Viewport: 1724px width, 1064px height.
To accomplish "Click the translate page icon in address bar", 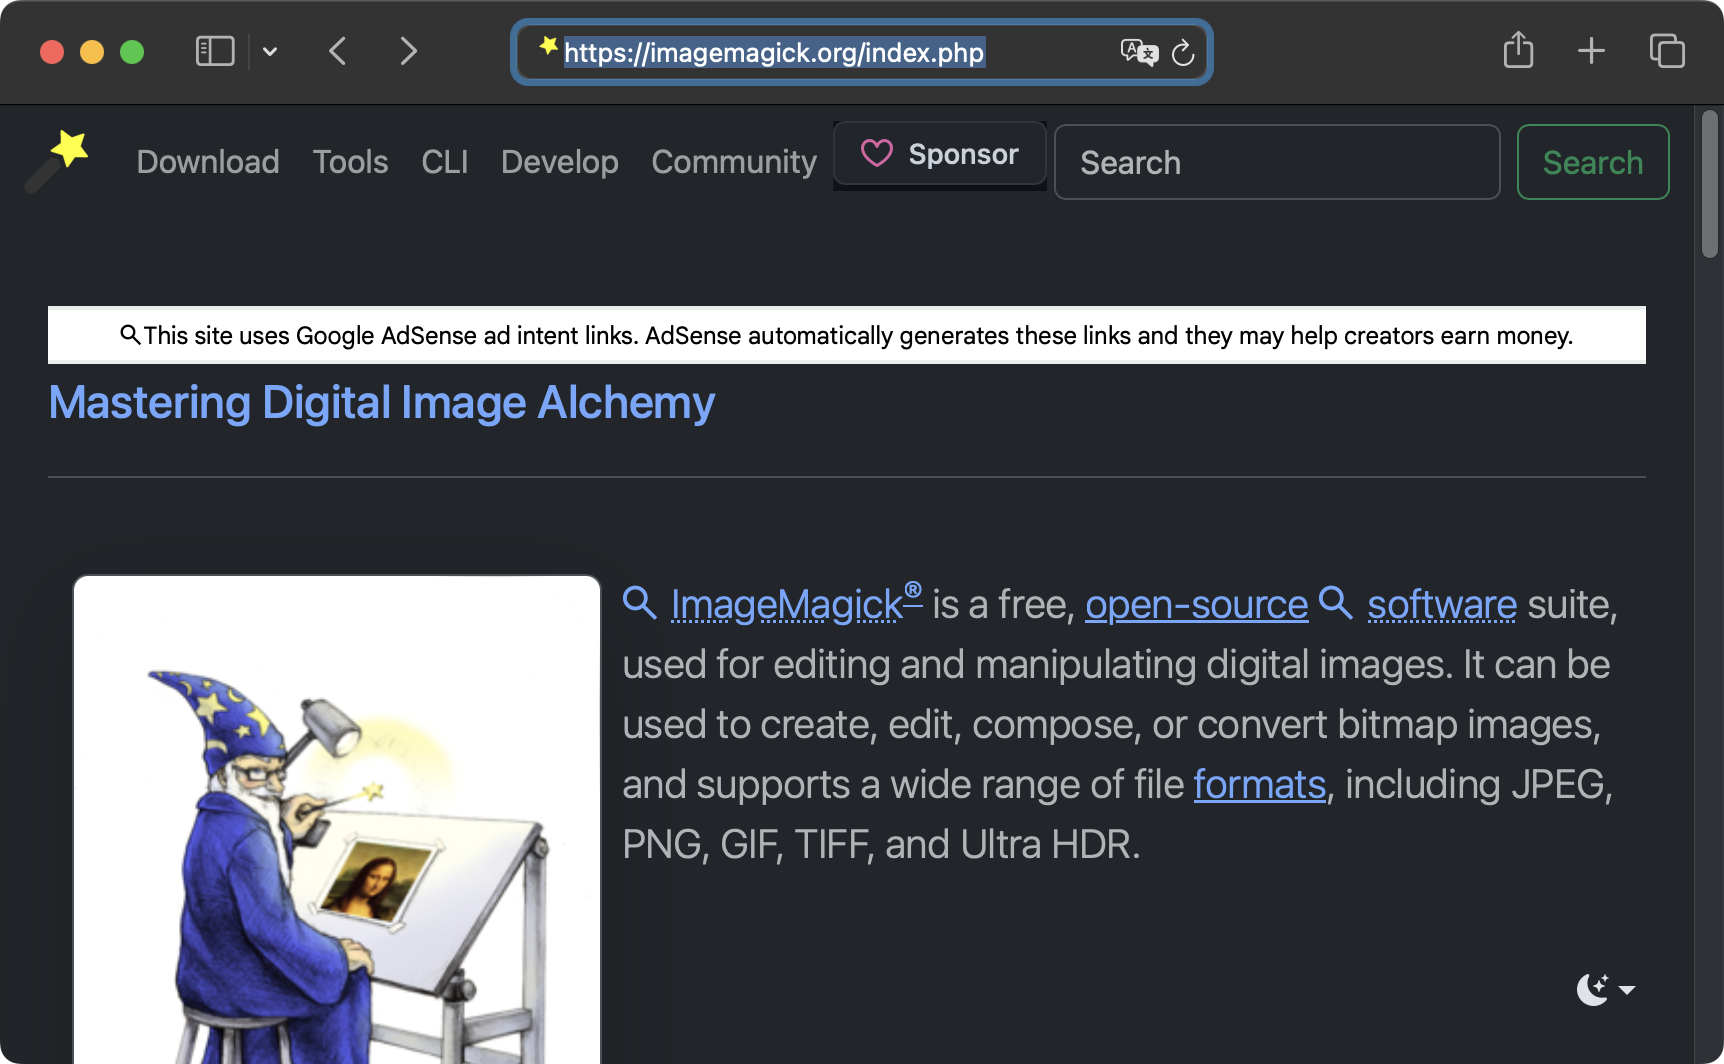I will click(x=1139, y=52).
